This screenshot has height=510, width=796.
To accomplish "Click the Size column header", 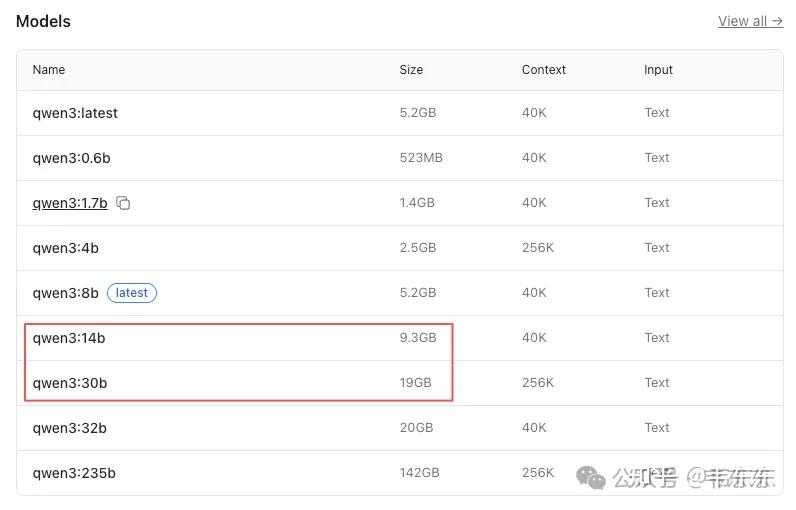I will (x=411, y=70).
